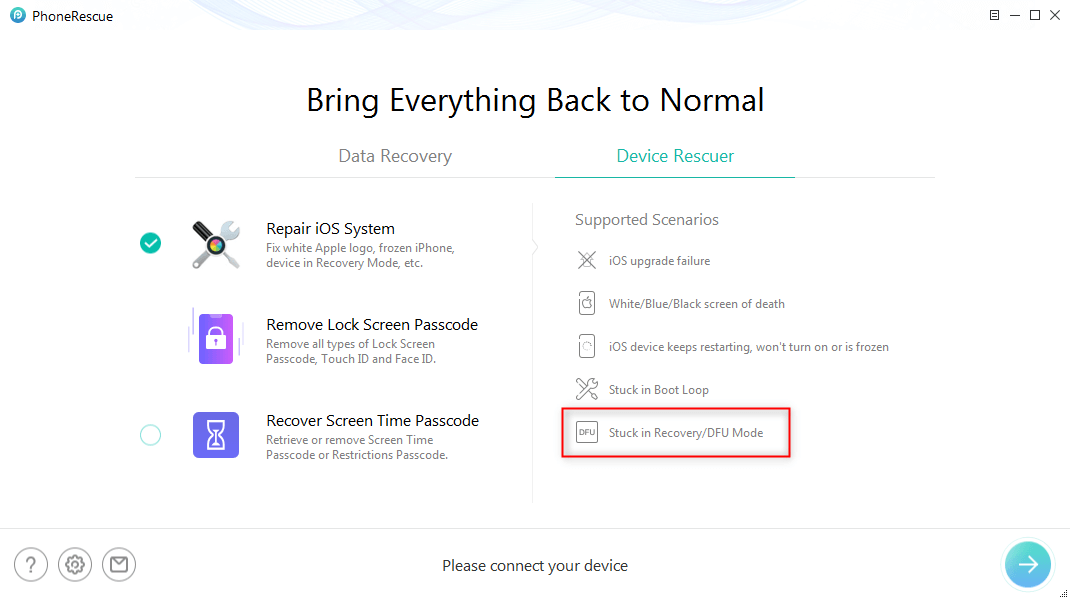Click the envelope feedback icon
Viewport: 1070px width, 600px height.
pyautogui.click(x=119, y=565)
